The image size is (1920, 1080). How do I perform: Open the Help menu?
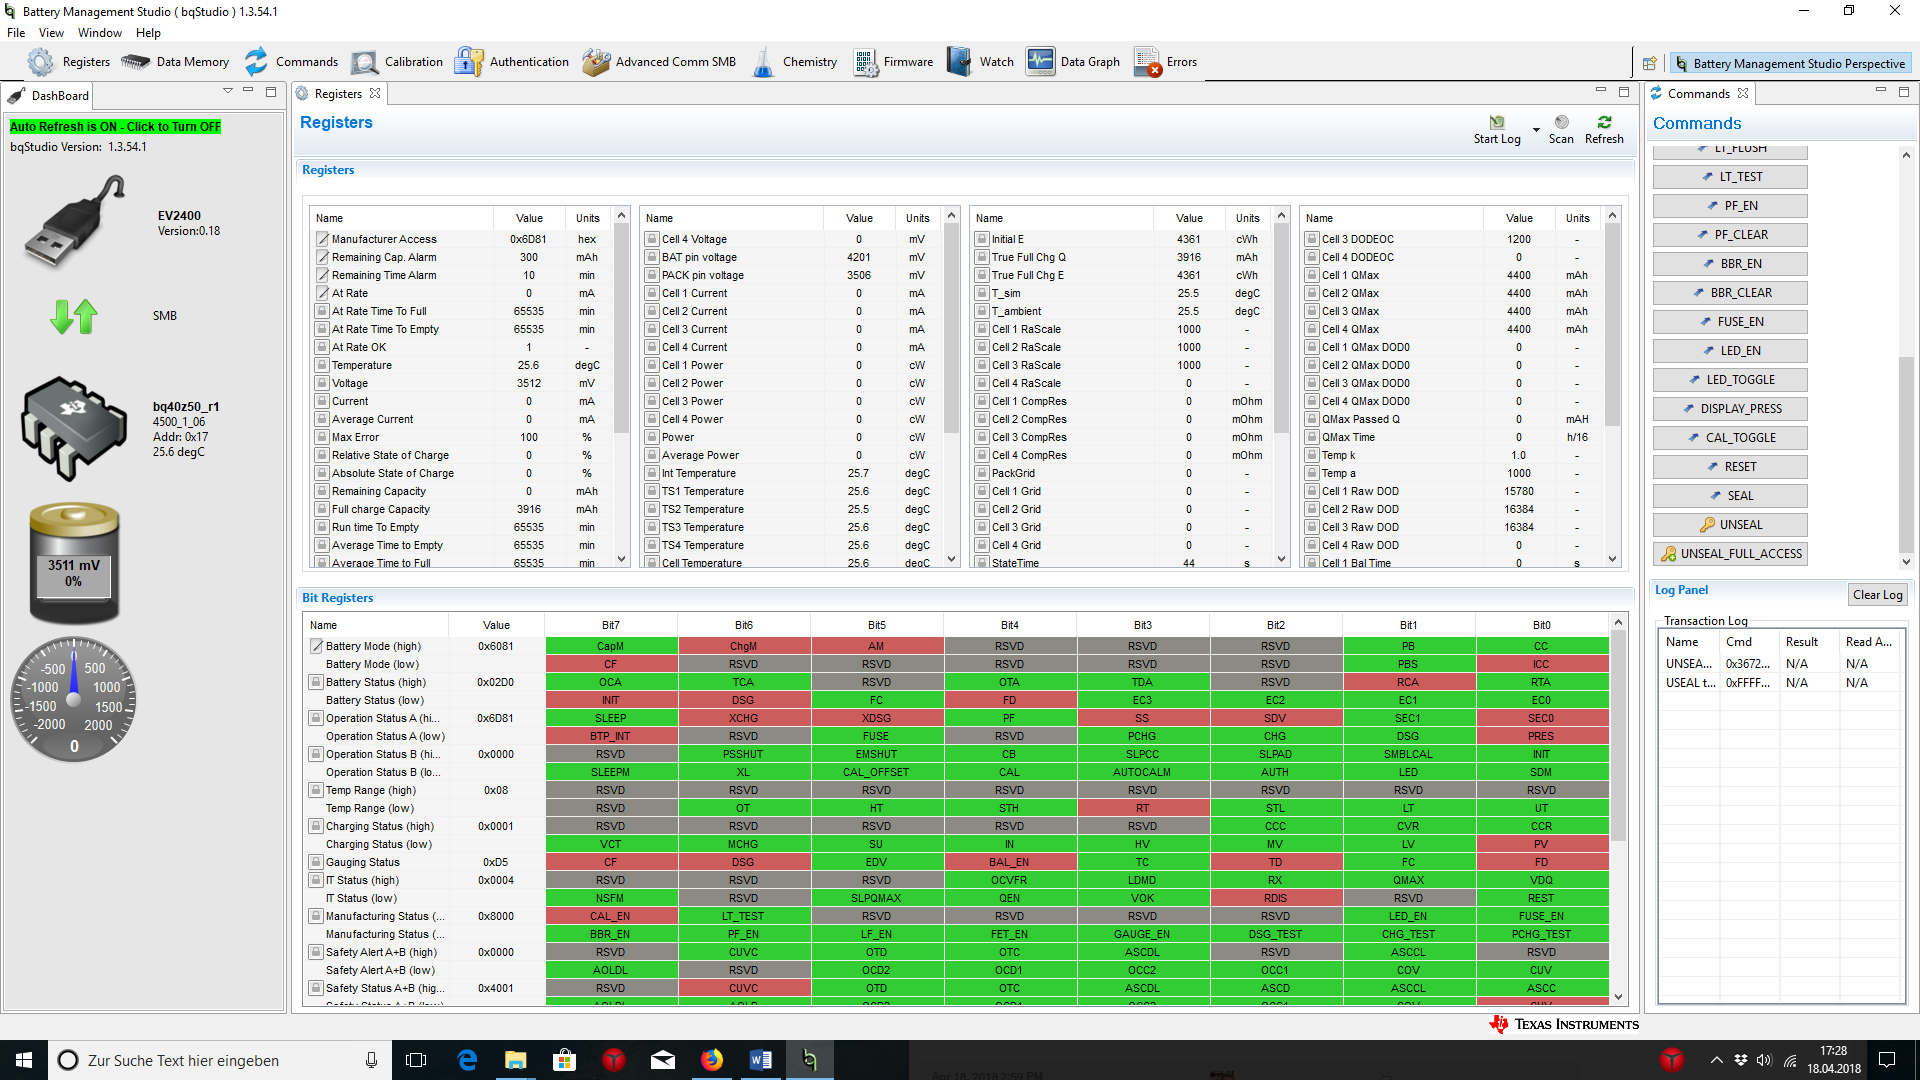coord(148,33)
